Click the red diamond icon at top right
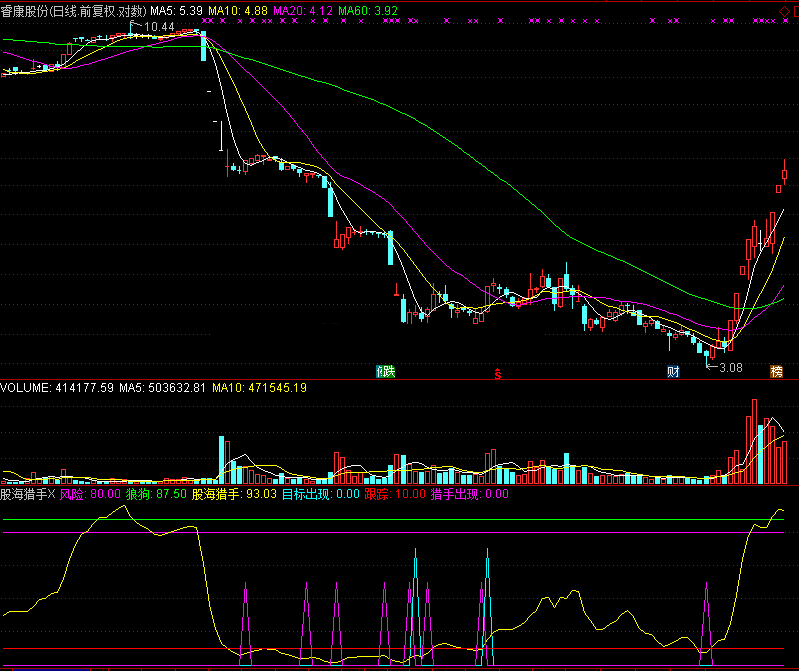This screenshot has width=799, height=671. coord(784,11)
